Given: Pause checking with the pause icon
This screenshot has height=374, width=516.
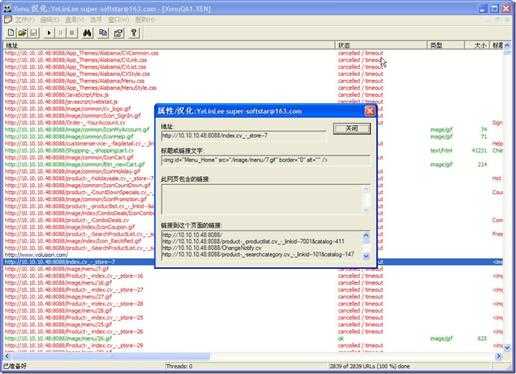Looking at the screenshot, I should [x=60, y=33].
